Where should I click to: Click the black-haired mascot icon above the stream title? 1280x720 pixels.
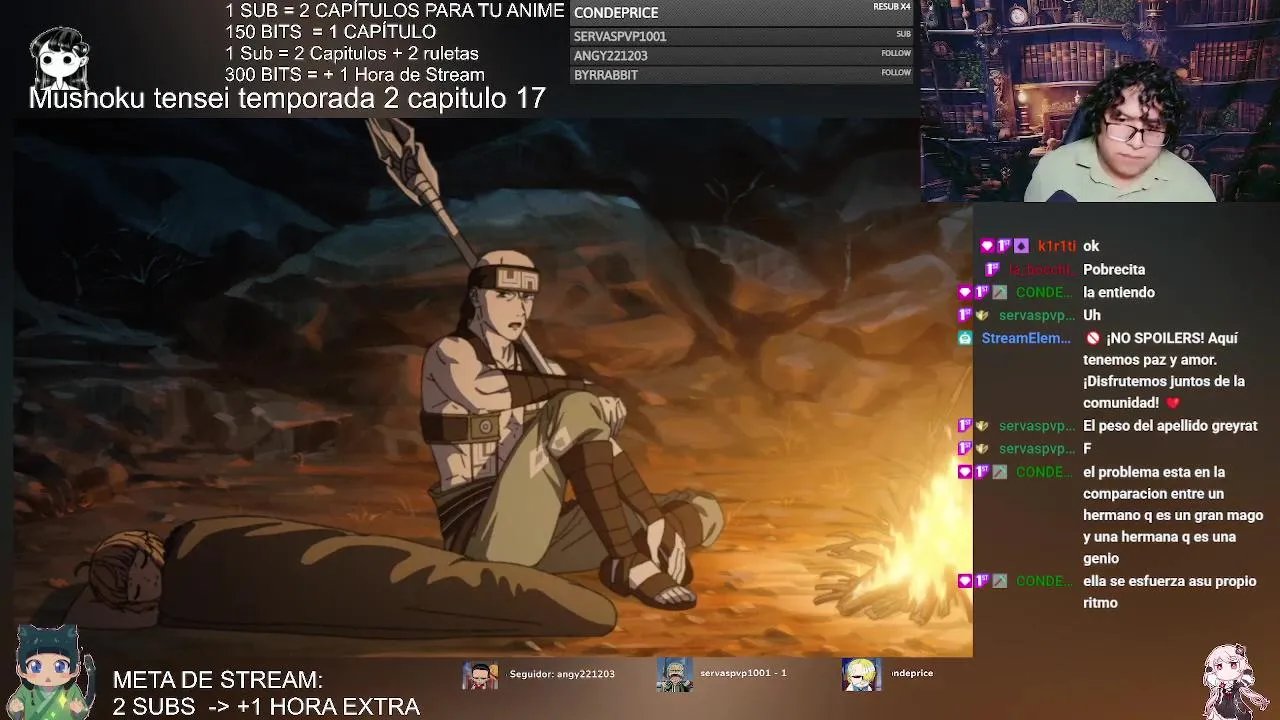coord(60,57)
